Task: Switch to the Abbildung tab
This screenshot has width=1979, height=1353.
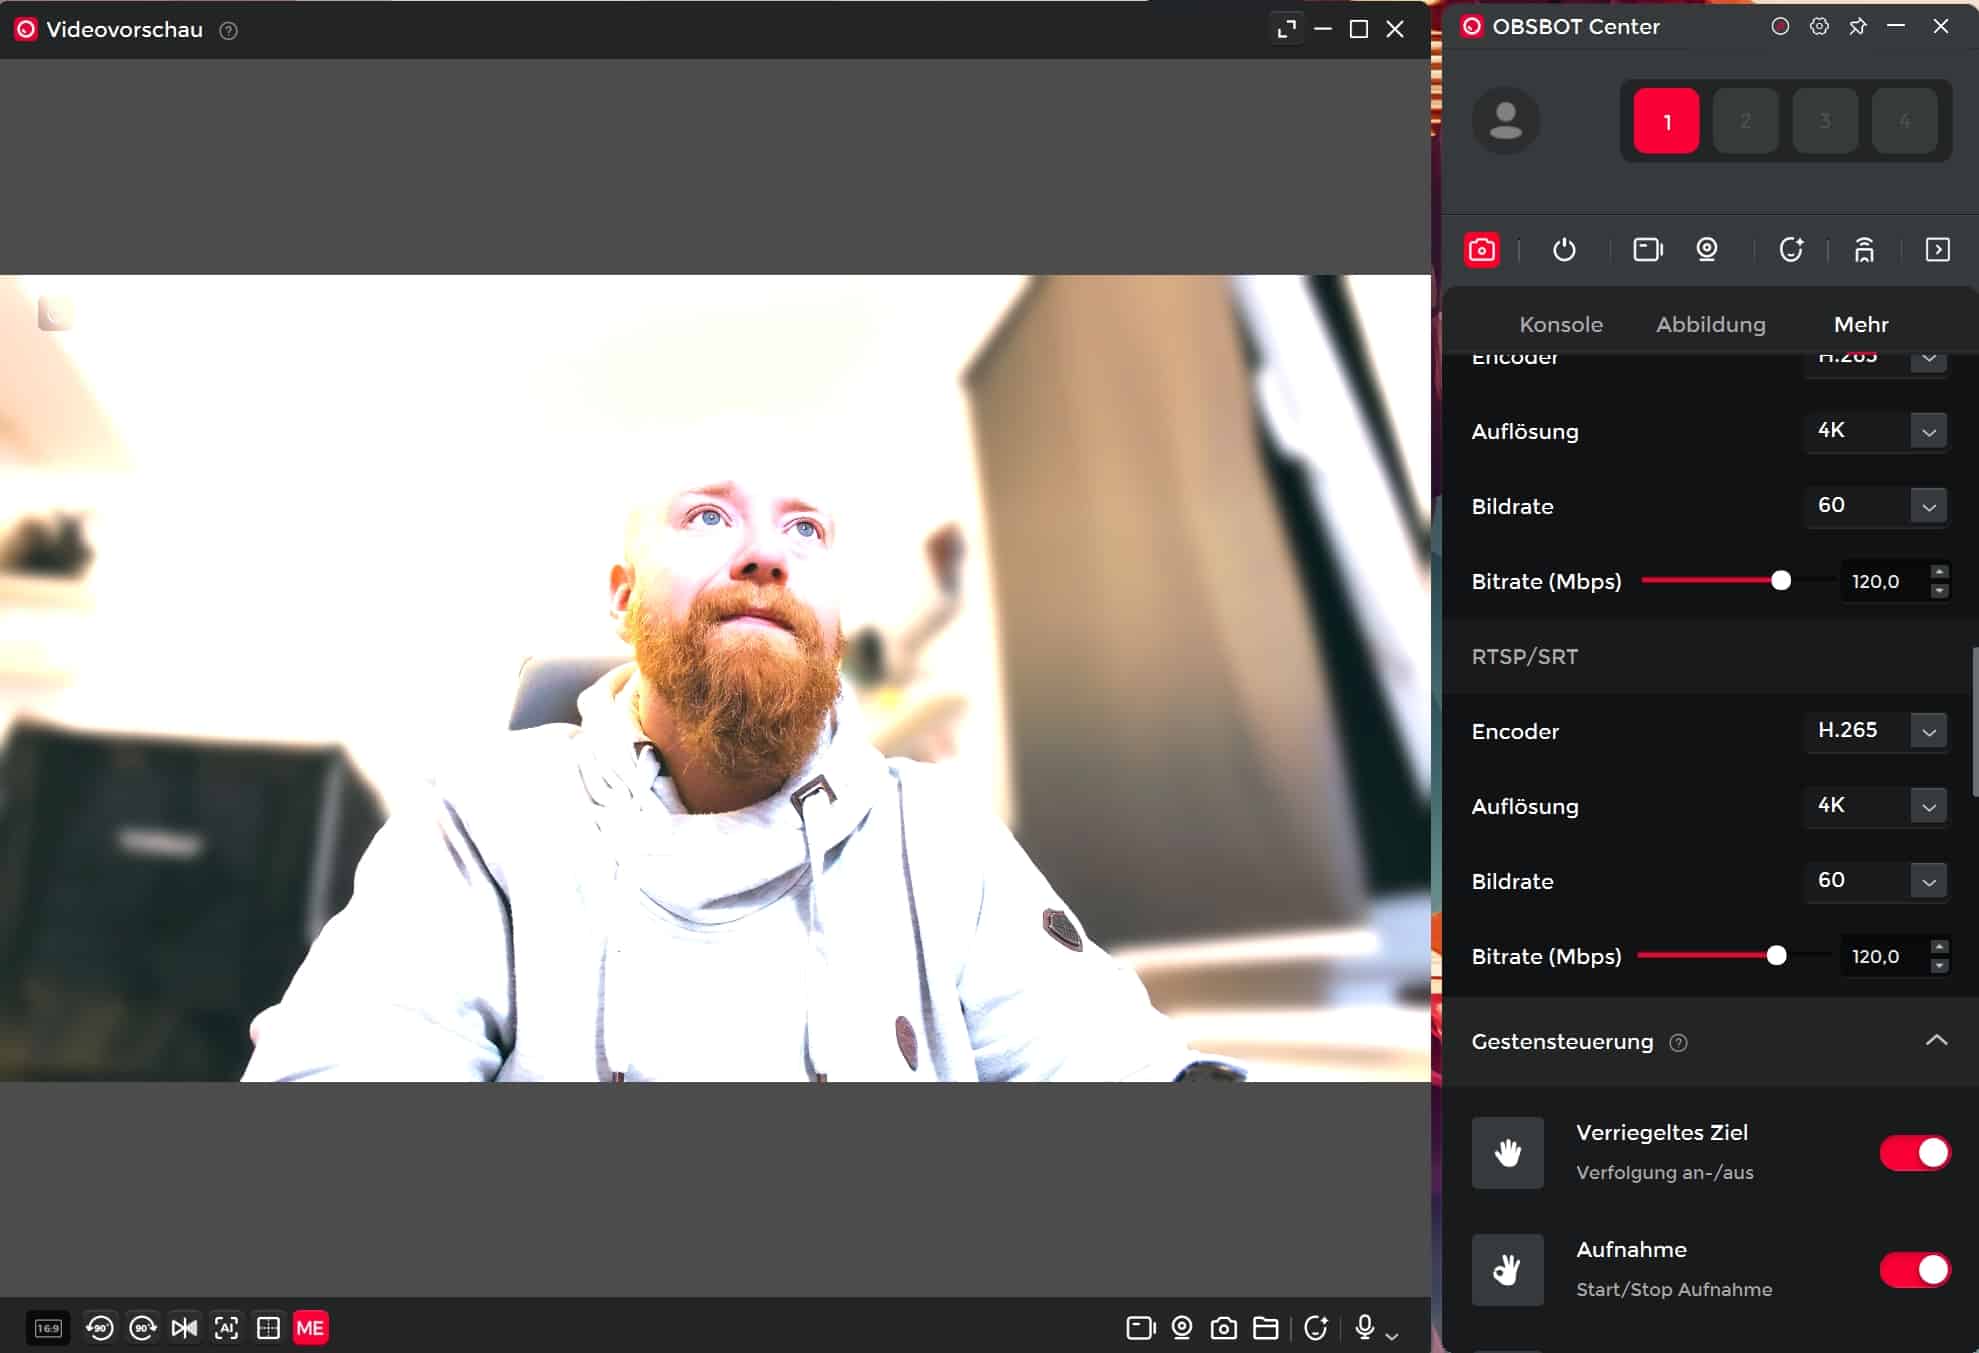Action: pos(1710,325)
